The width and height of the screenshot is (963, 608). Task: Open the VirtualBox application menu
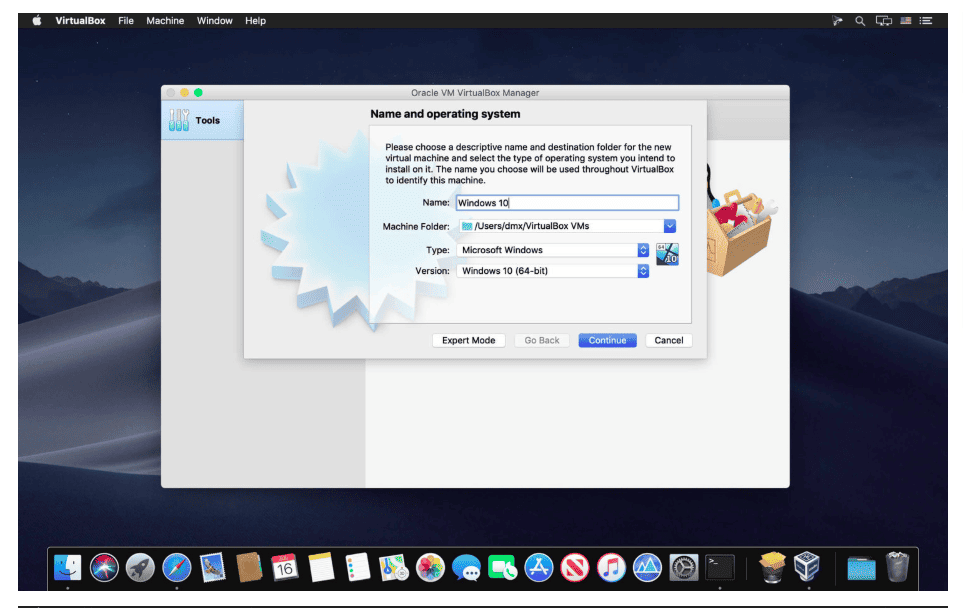tap(80, 21)
